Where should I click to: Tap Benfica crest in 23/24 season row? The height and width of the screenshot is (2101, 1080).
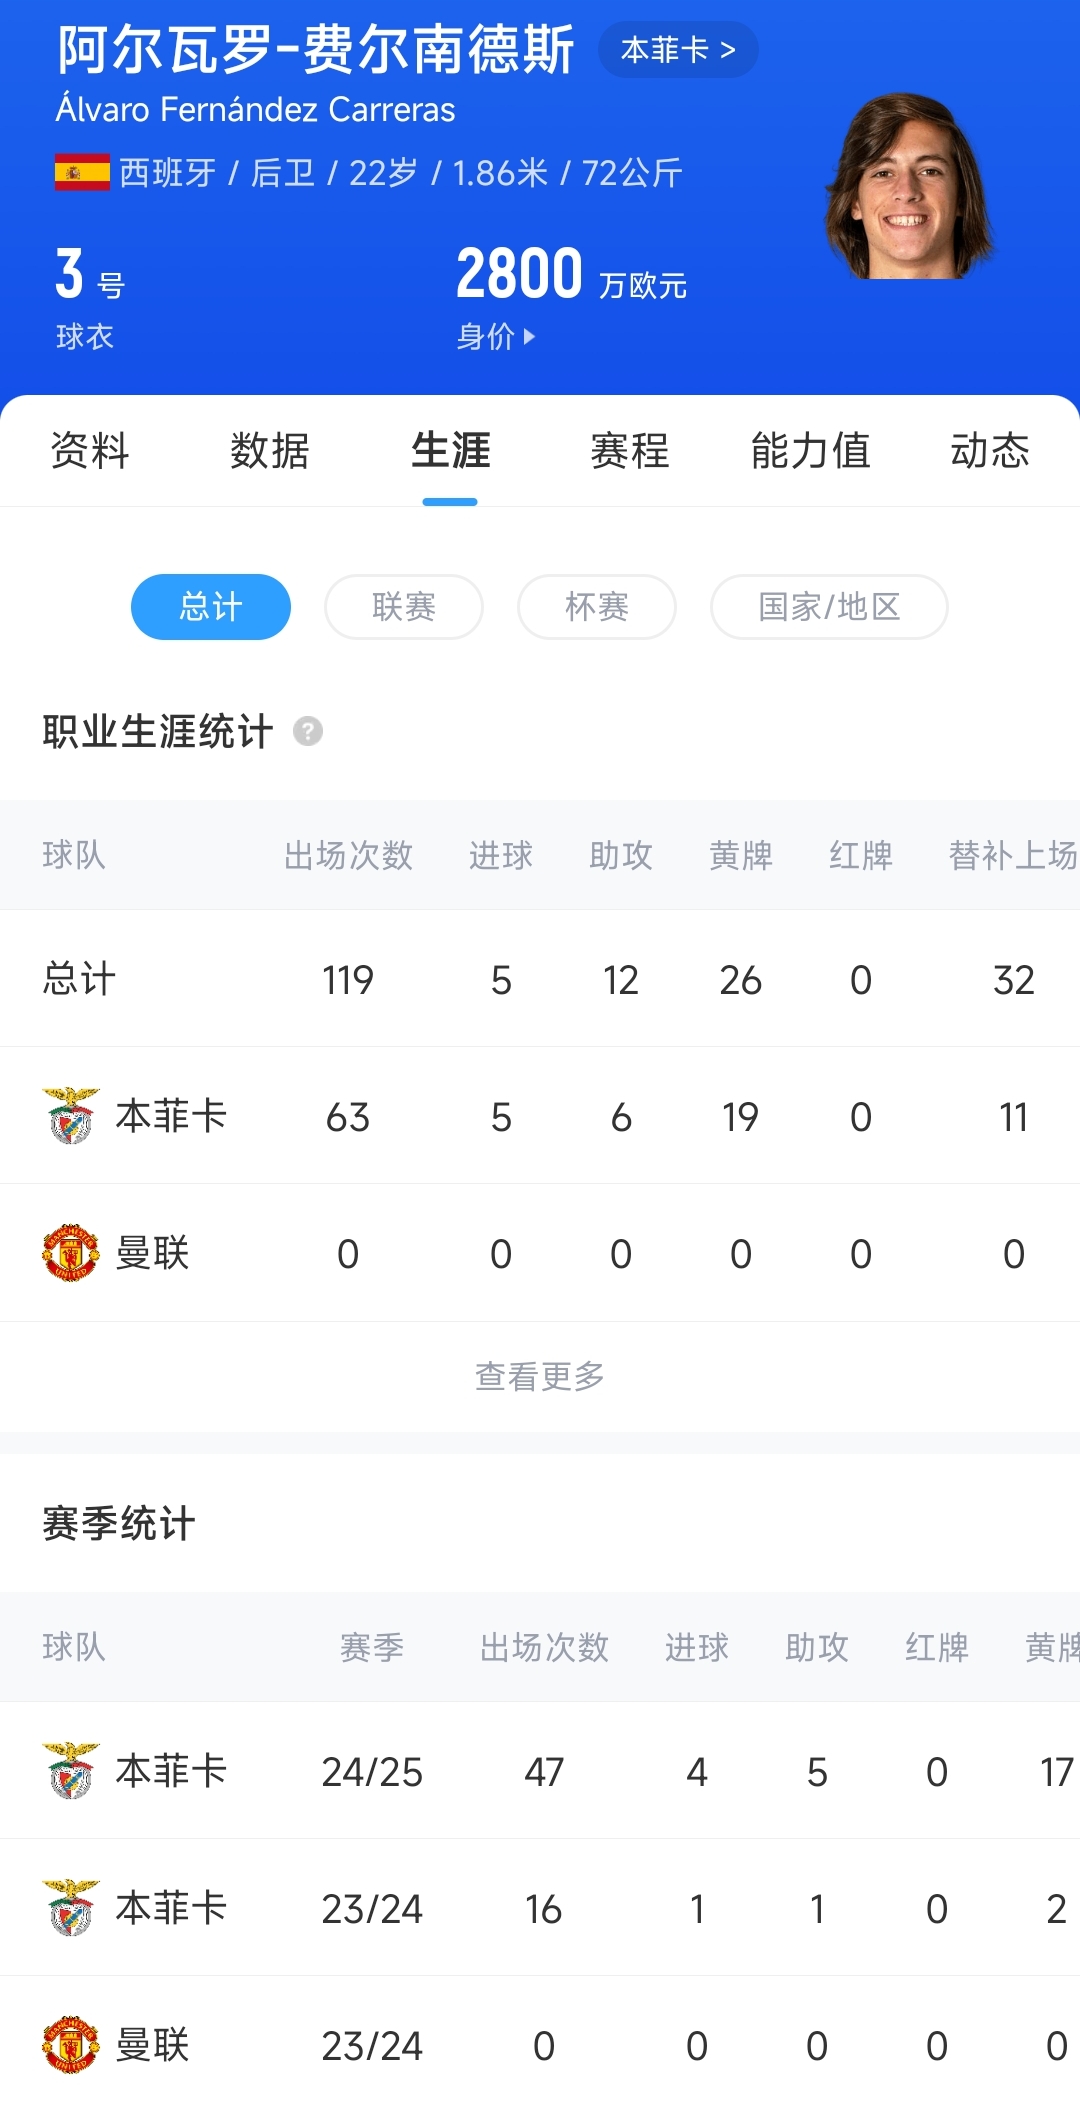[x=71, y=1908]
